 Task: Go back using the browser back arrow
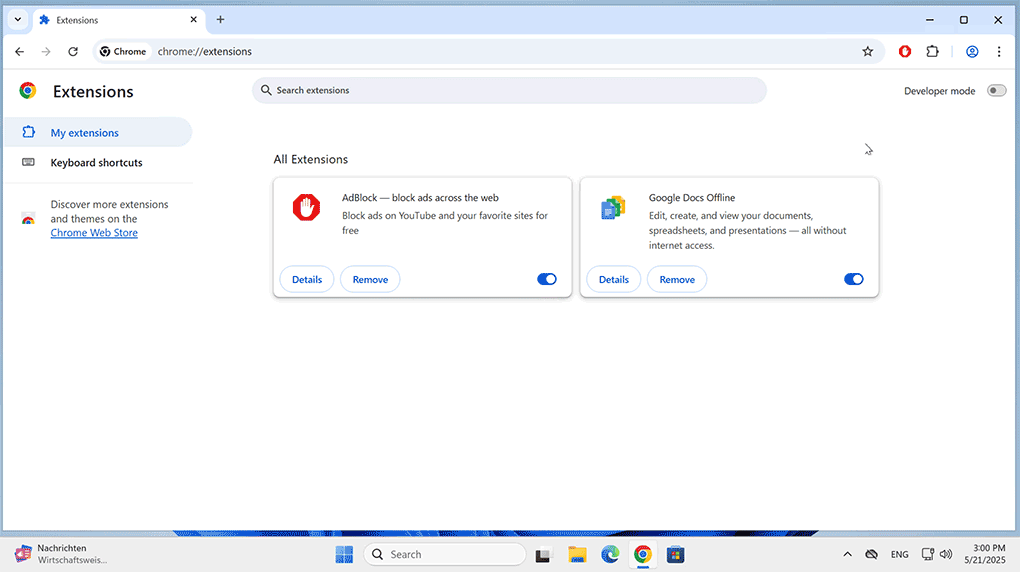[x=20, y=51]
